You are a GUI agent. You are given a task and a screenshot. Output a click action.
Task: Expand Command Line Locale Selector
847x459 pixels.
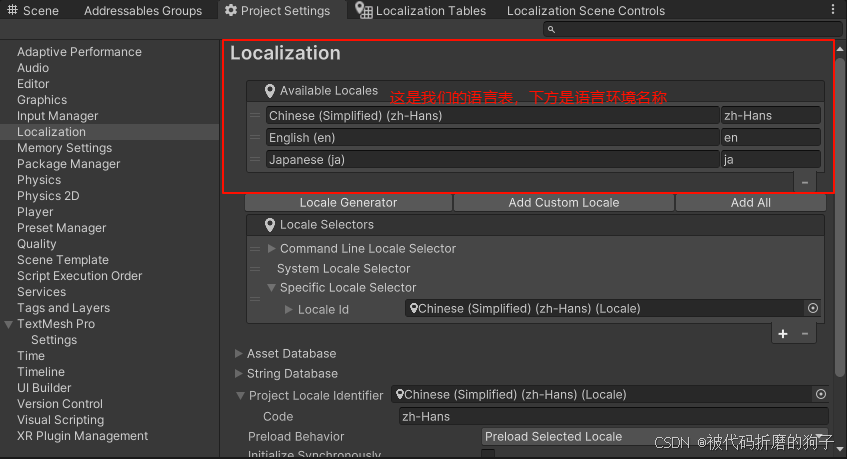272,248
